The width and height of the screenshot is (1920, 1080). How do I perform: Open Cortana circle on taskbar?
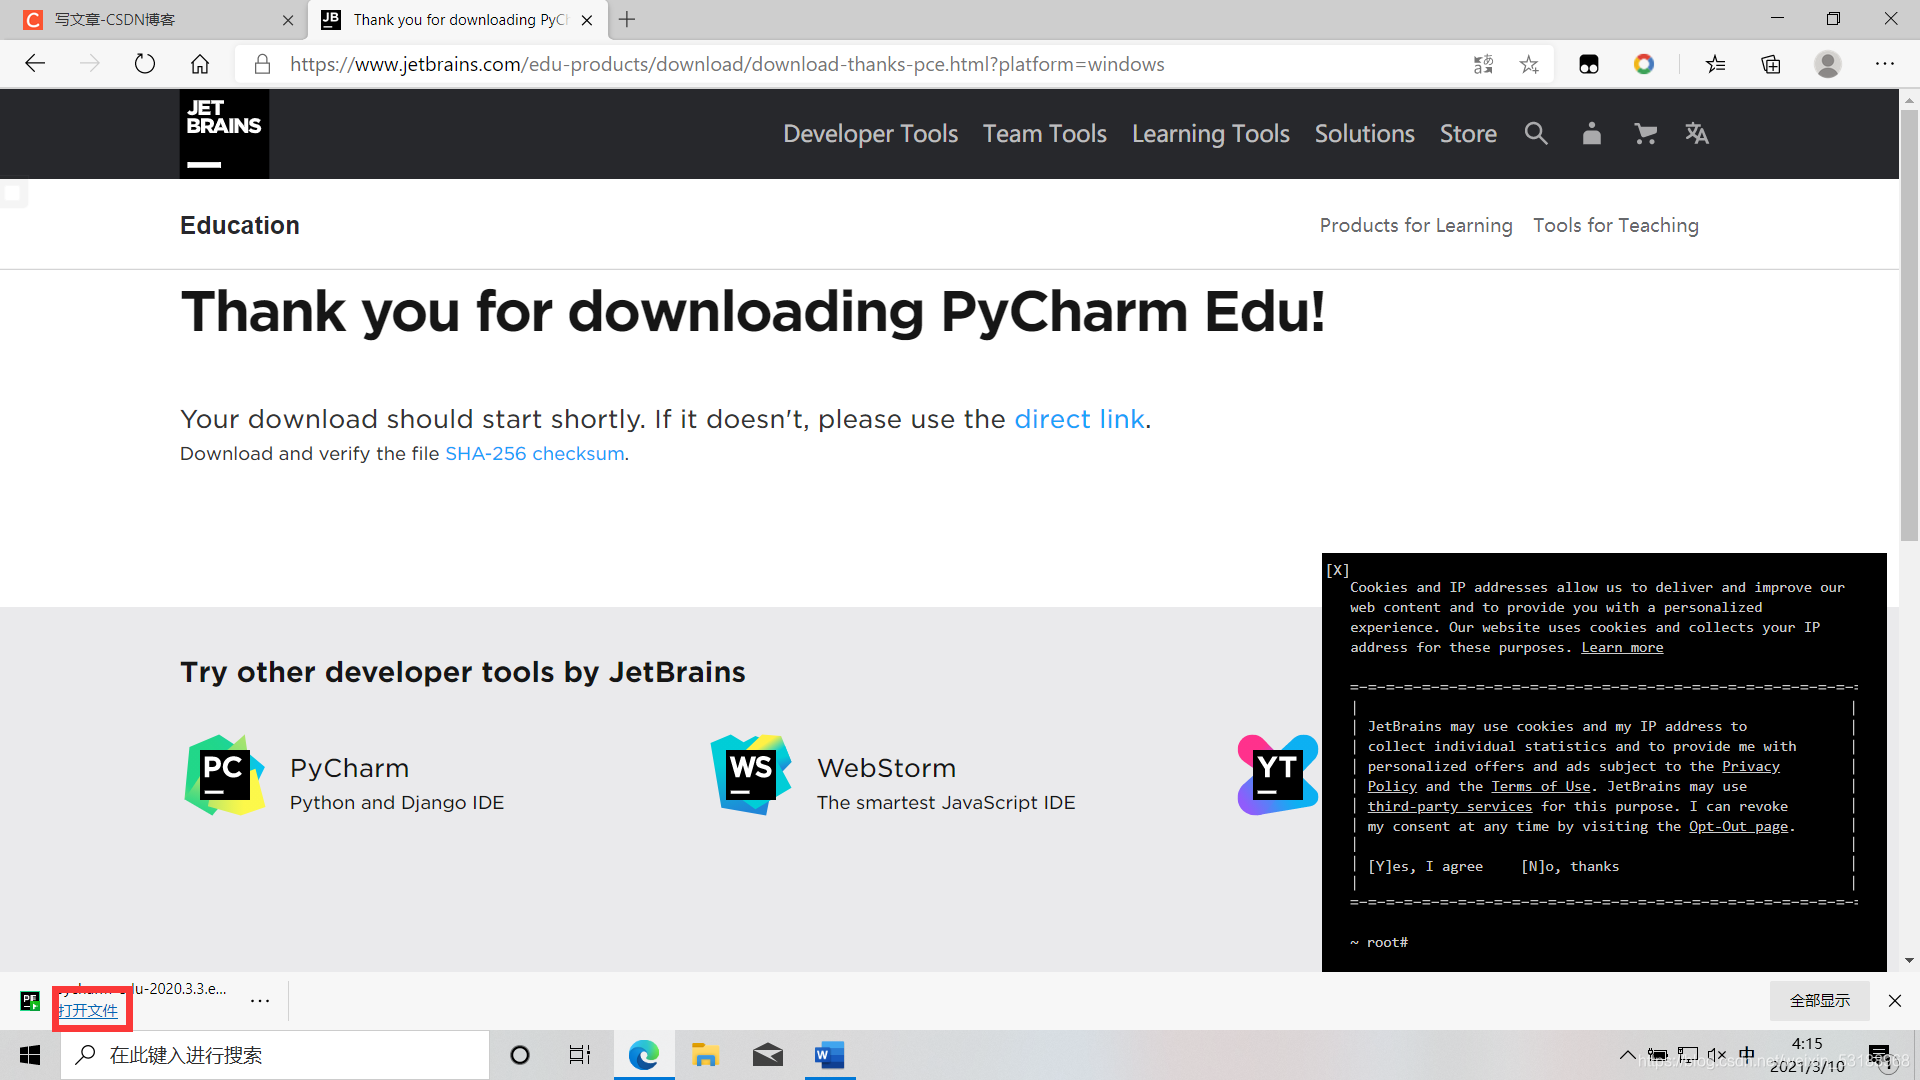pos(520,1055)
